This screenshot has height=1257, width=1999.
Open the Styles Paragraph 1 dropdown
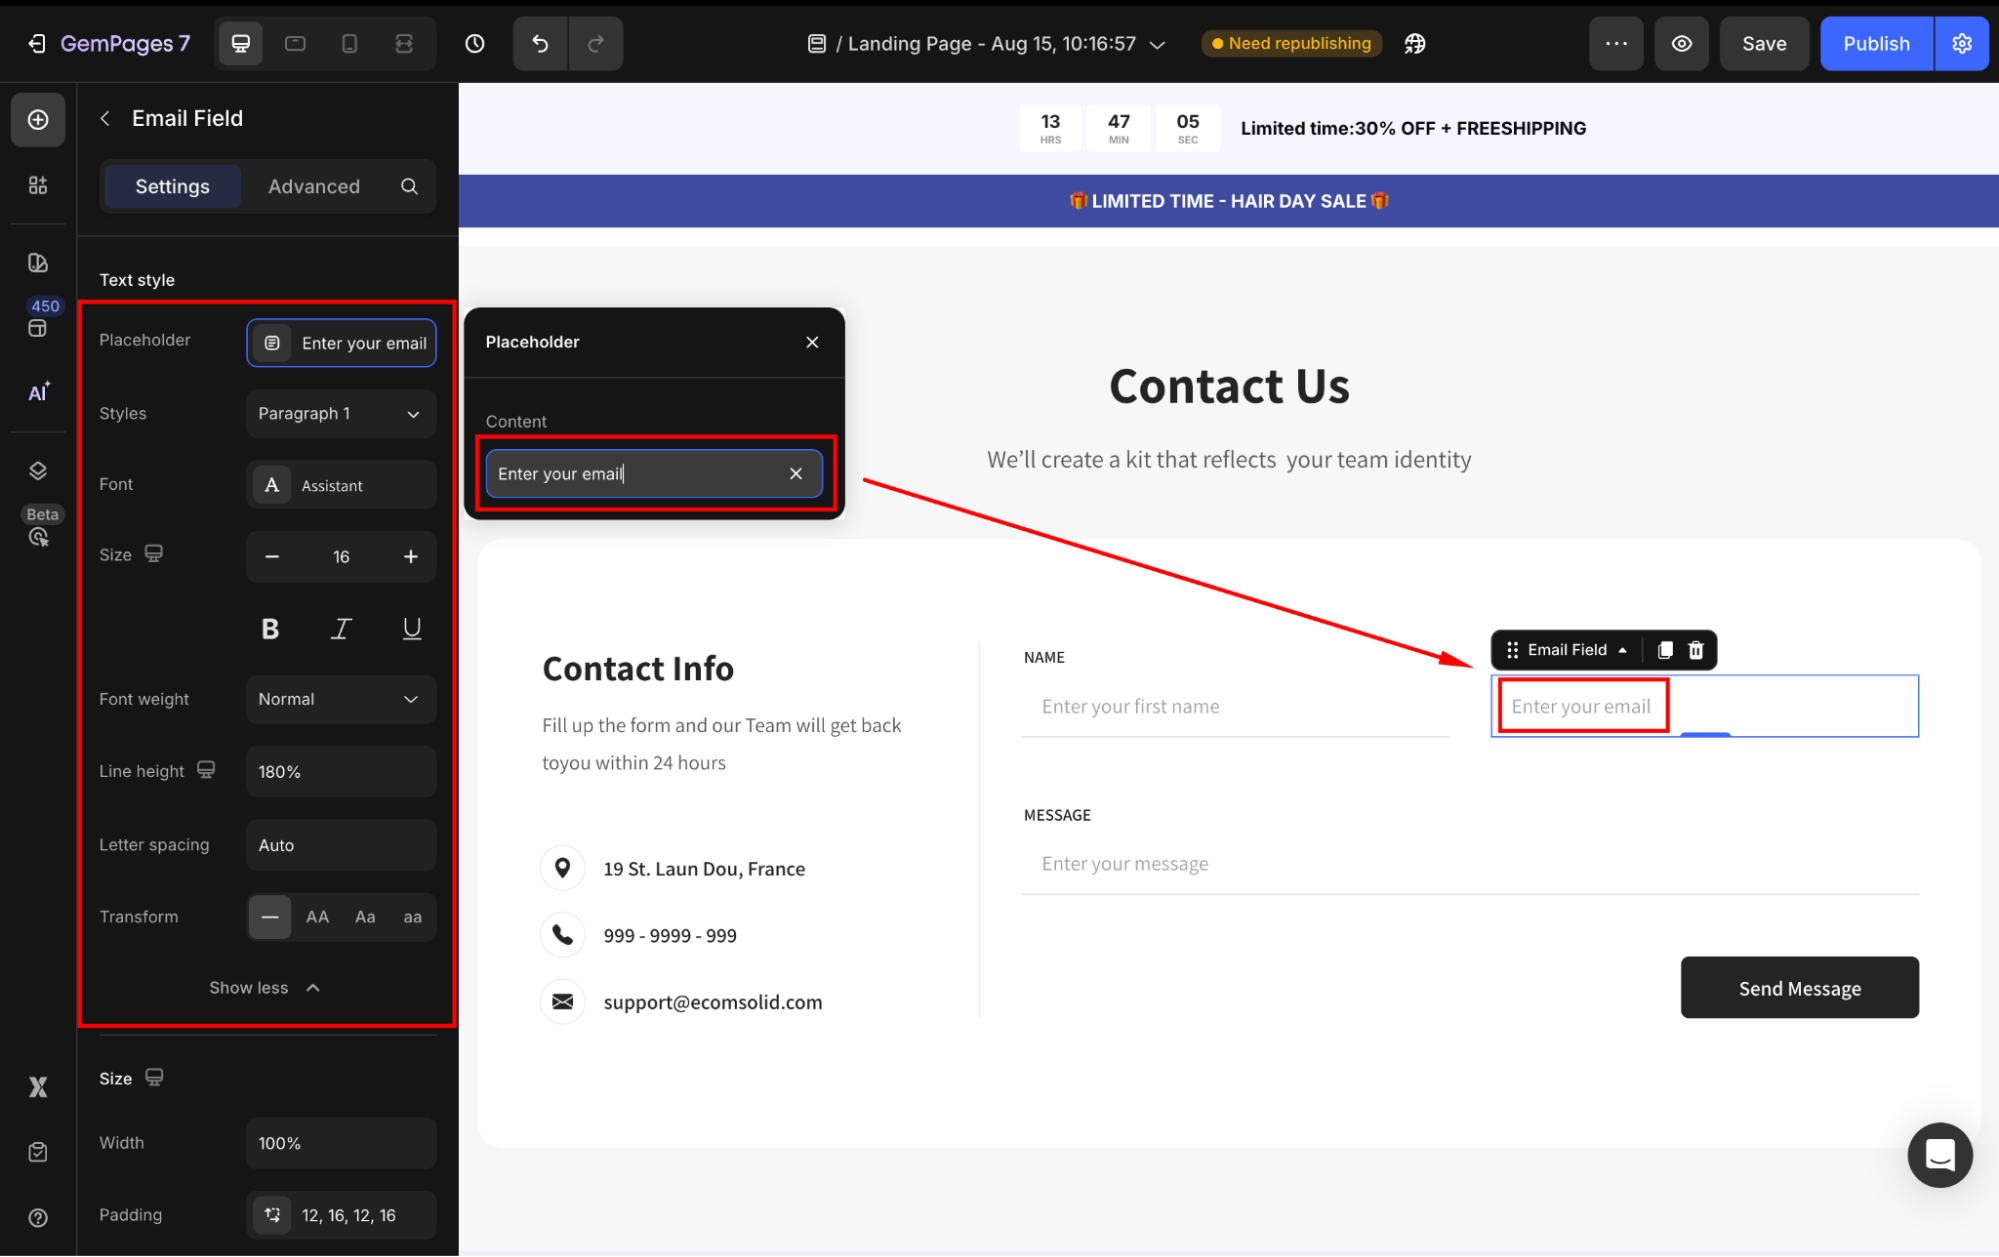pyautogui.click(x=340, y=414)
